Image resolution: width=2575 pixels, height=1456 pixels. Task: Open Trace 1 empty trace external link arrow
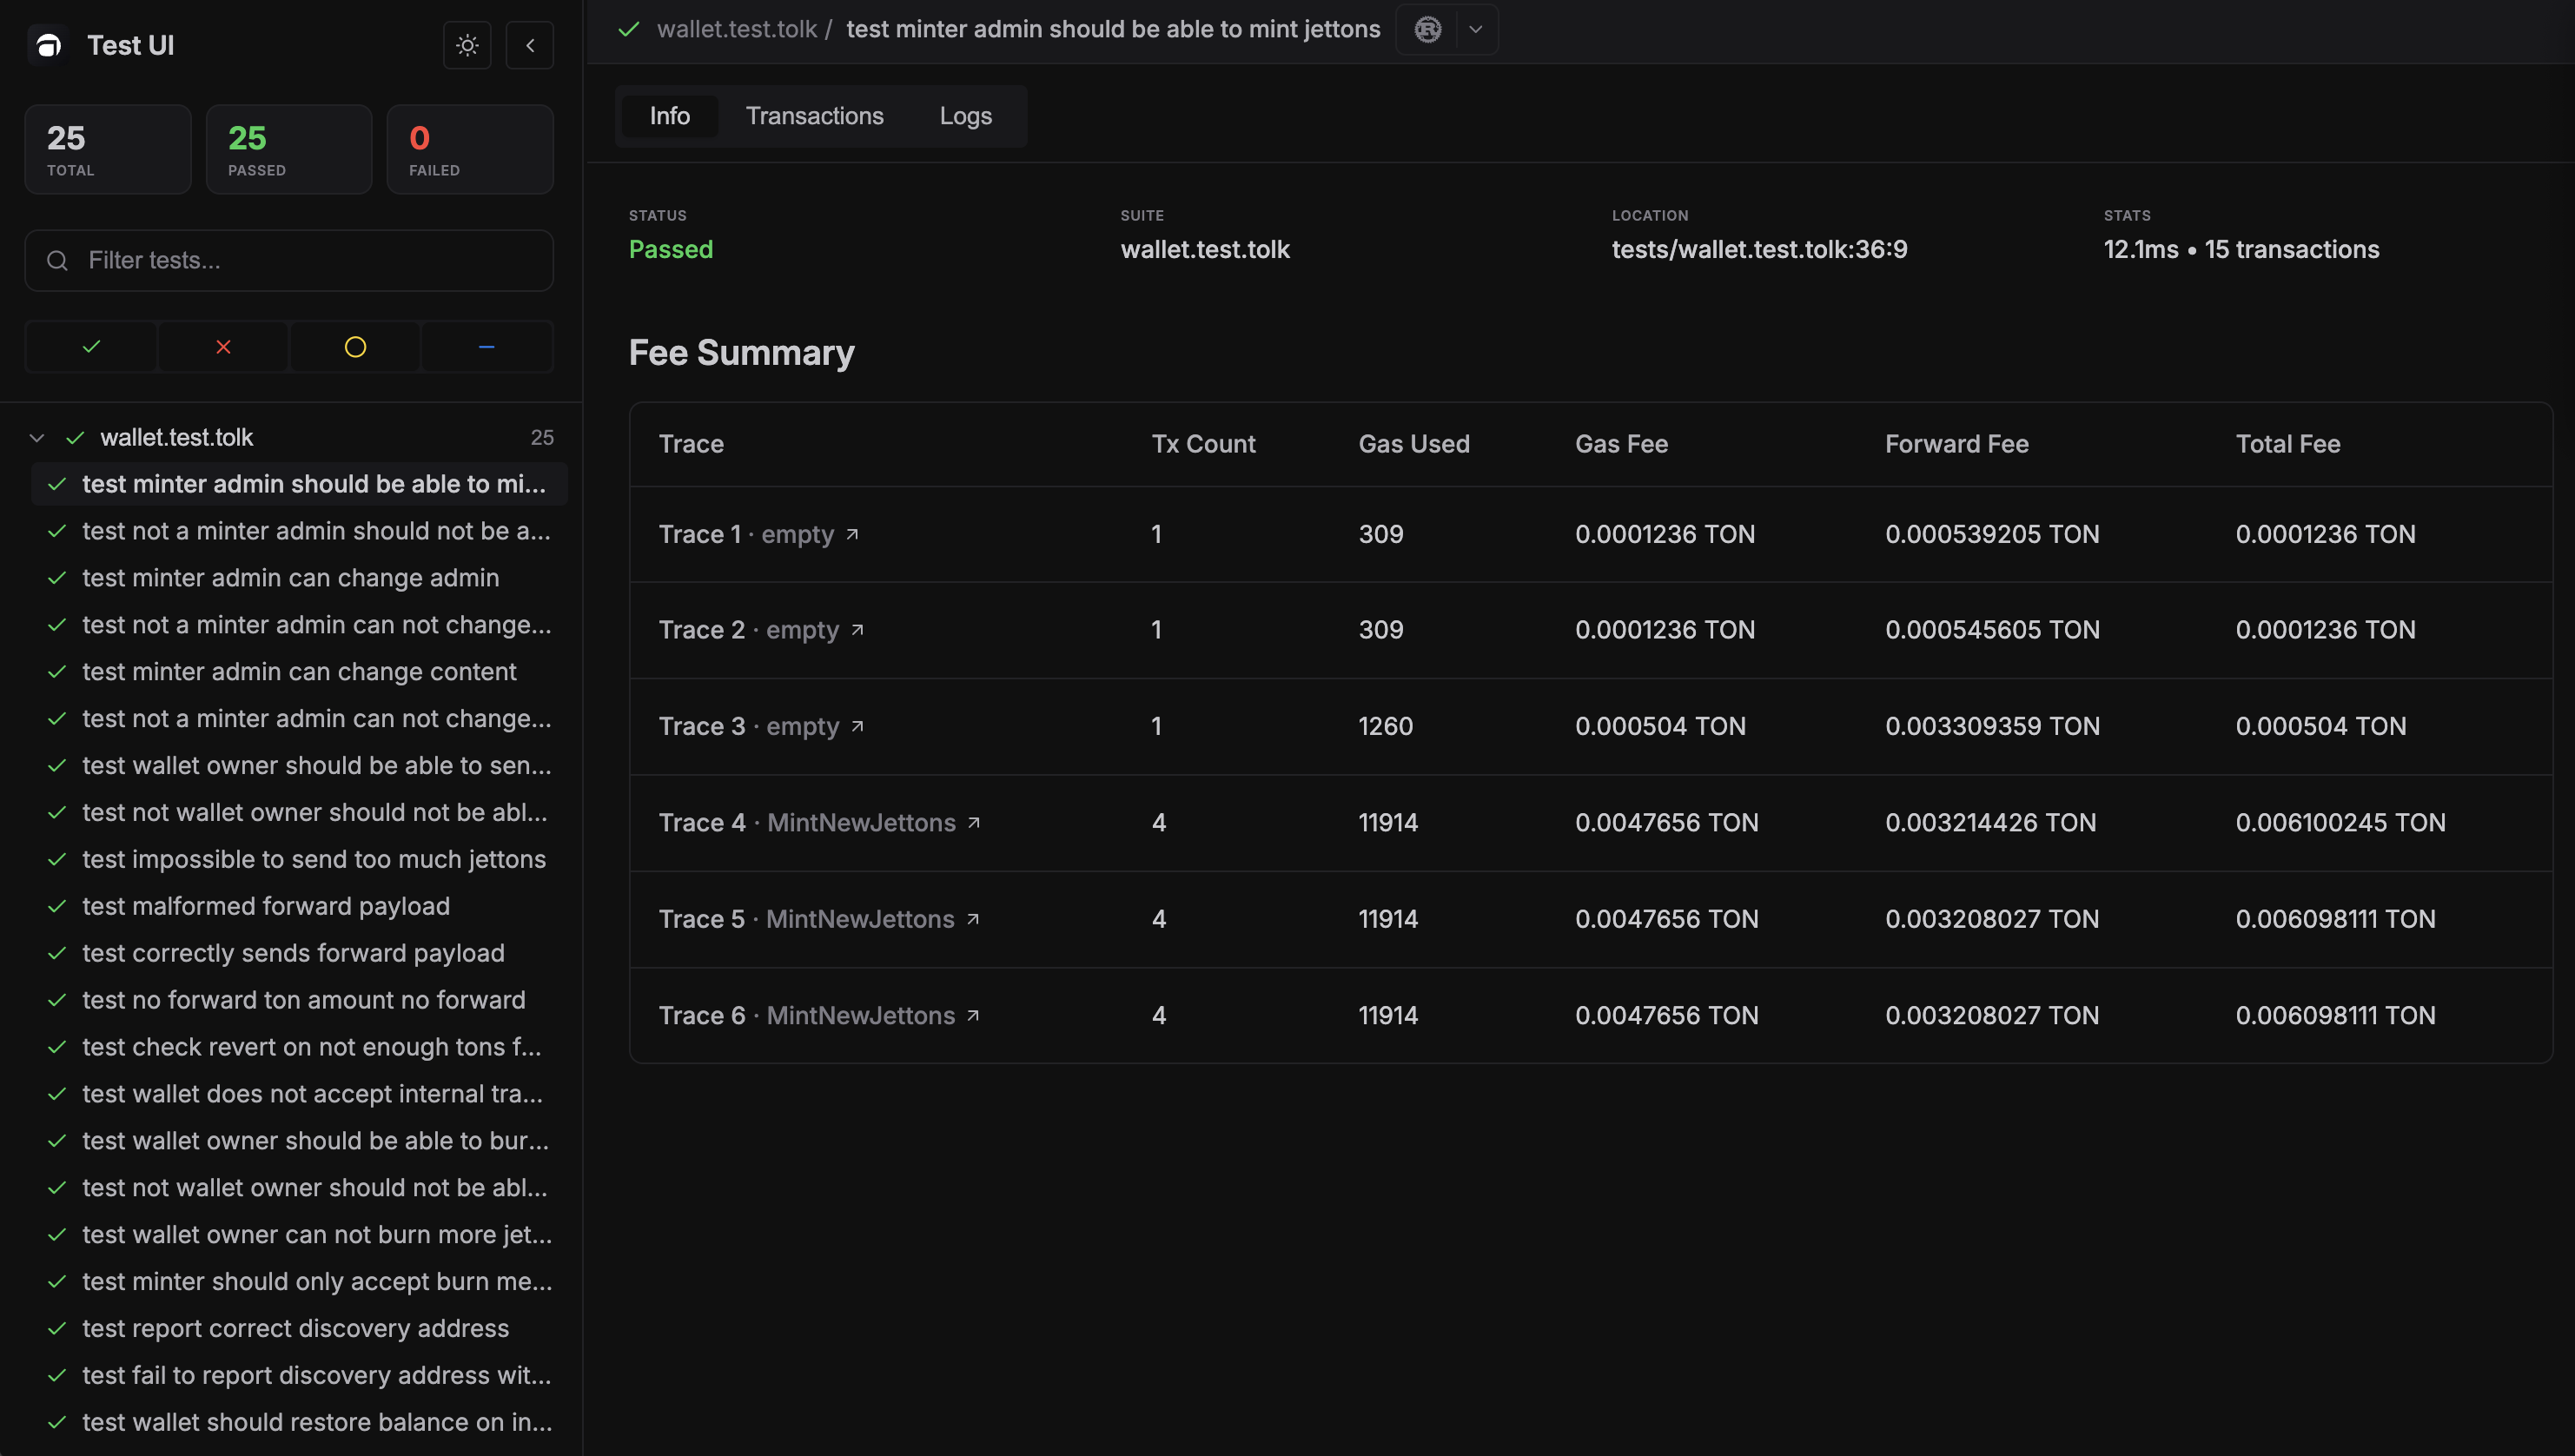click(854, 534)
